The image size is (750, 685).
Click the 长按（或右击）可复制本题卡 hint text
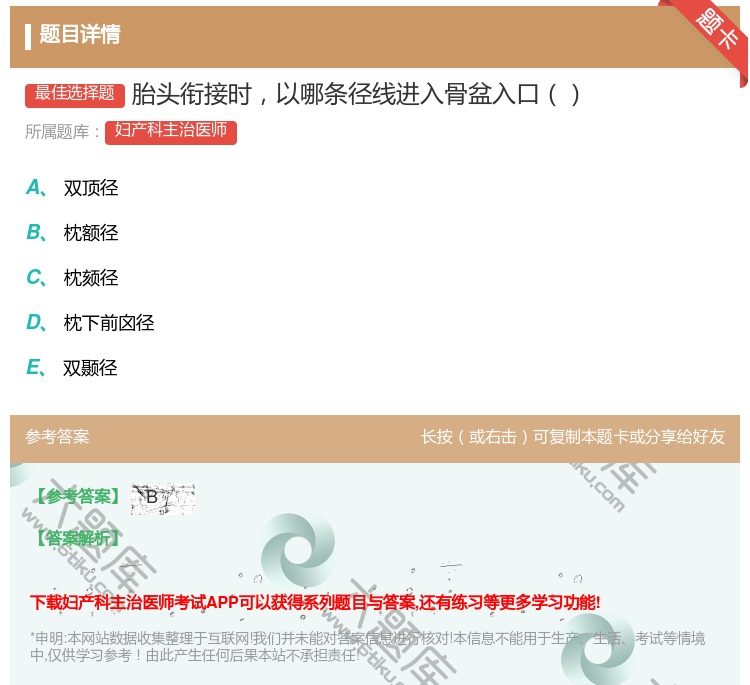point(573,436)
